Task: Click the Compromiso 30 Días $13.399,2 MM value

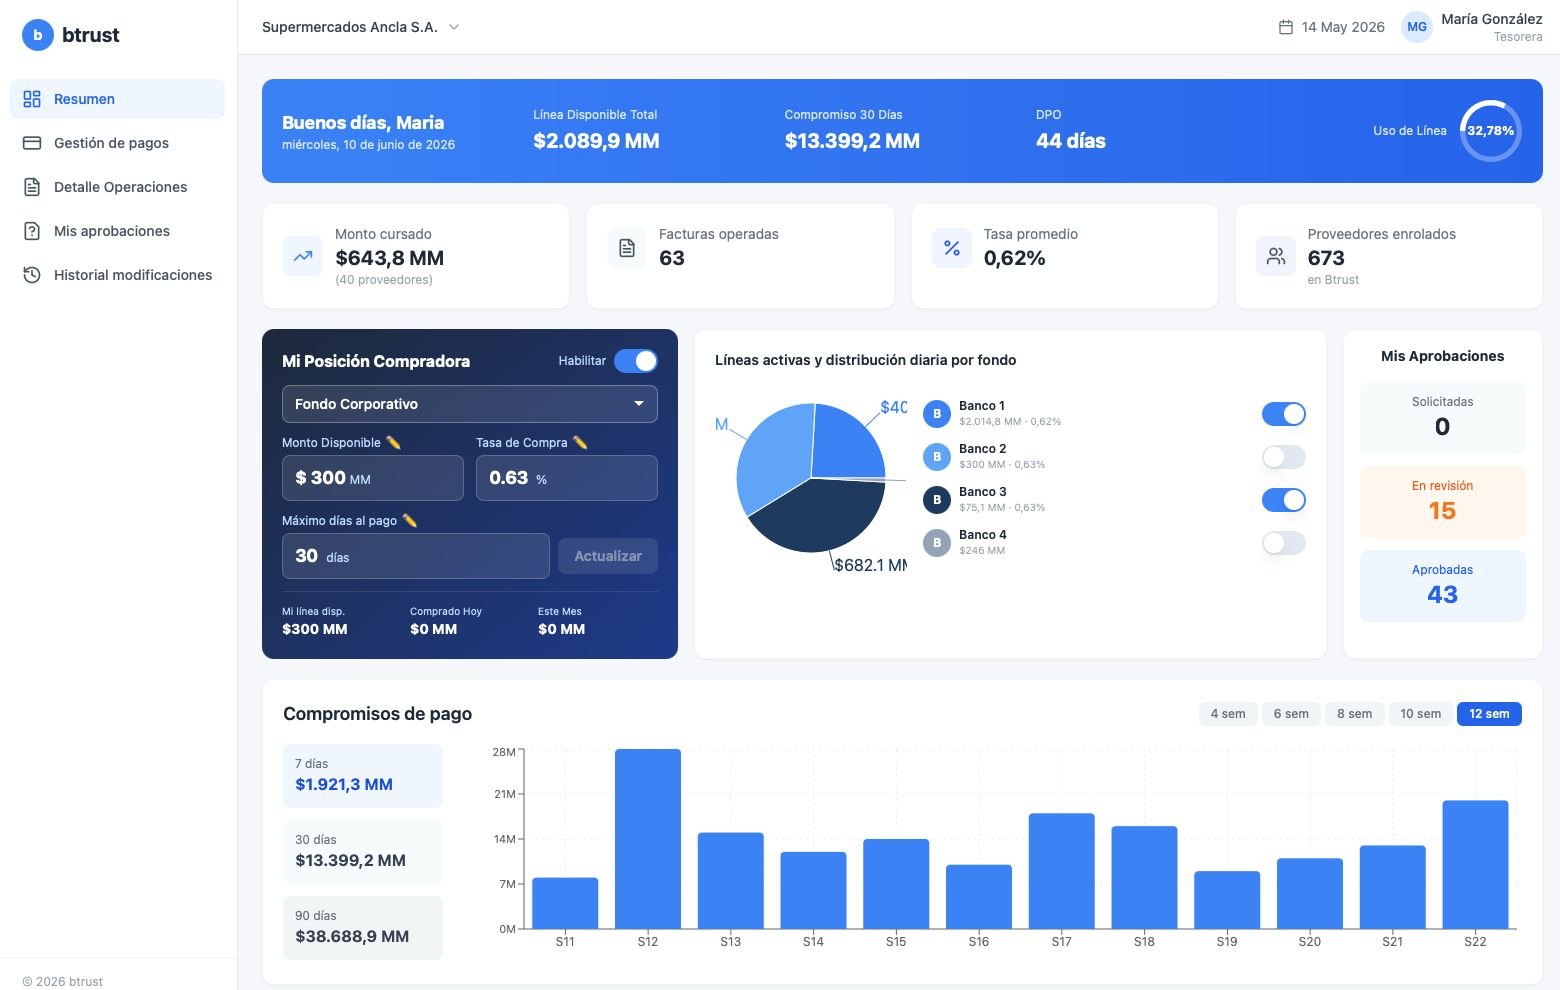Action: 852,141
